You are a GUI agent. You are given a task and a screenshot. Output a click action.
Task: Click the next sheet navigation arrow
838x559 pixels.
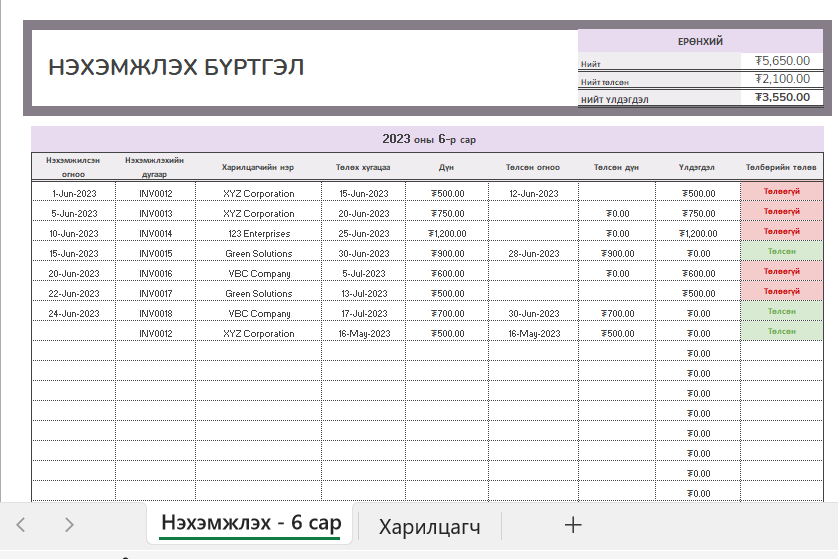68,525
